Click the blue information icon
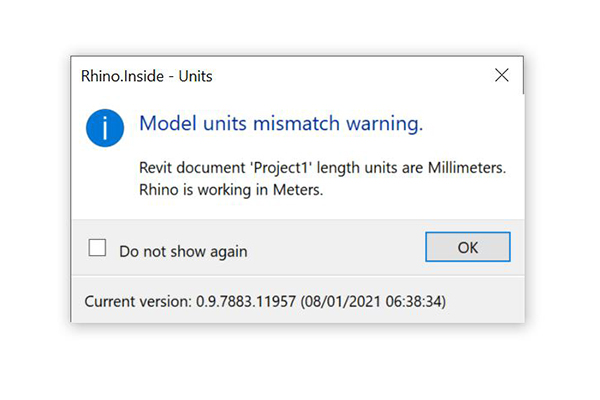 coord(105,128)
